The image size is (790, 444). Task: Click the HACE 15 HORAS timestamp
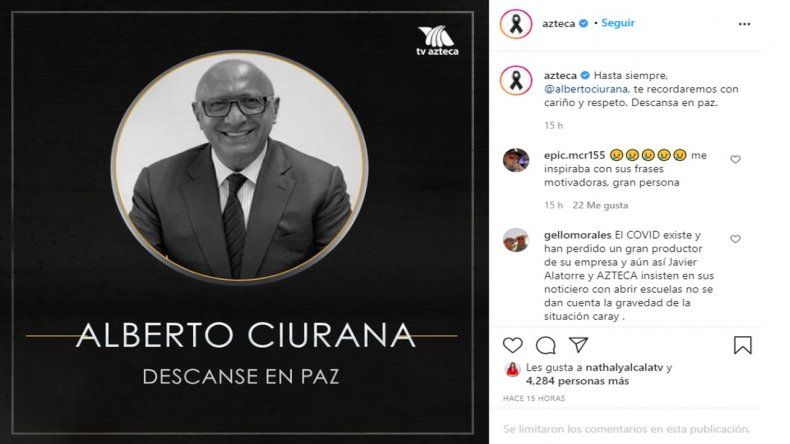tap(534, 398)
